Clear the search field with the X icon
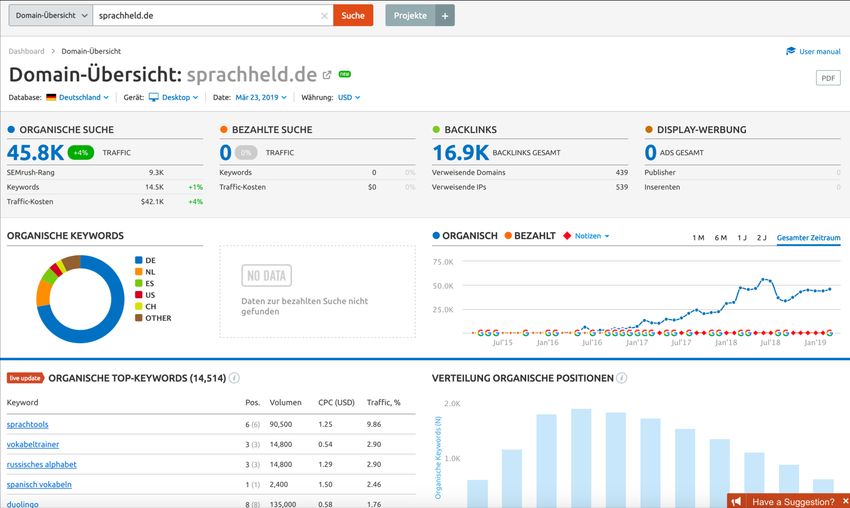 point(324,16)
